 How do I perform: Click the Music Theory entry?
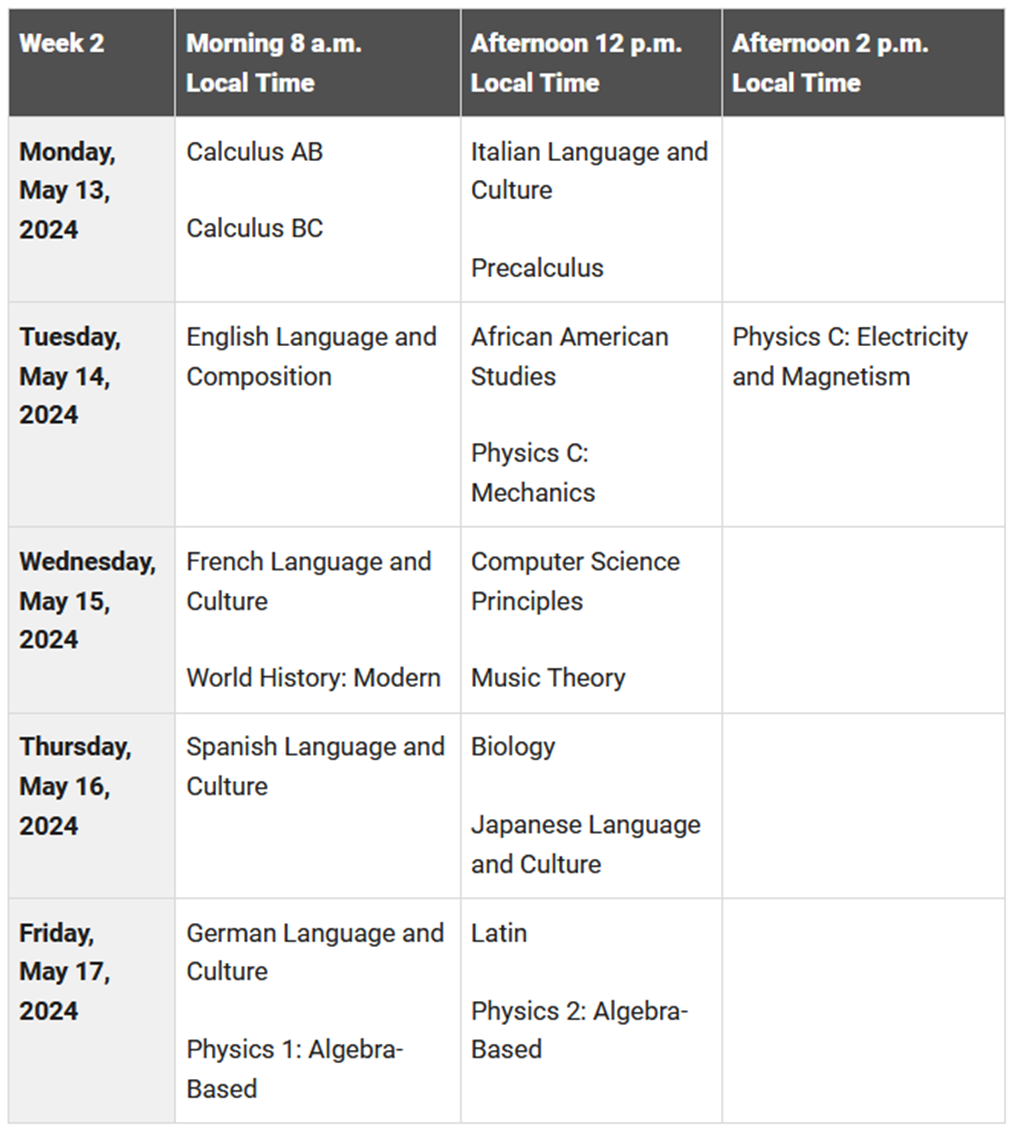tap(548, 678)
